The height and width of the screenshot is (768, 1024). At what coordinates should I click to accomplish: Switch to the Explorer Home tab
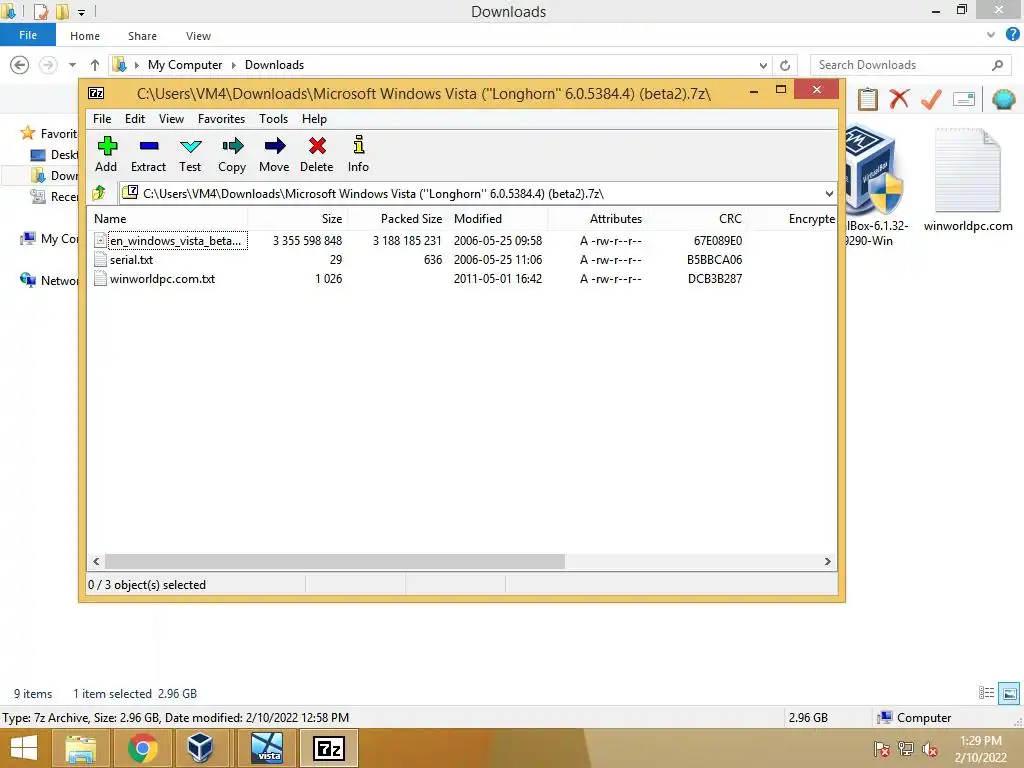click(85, 36)
